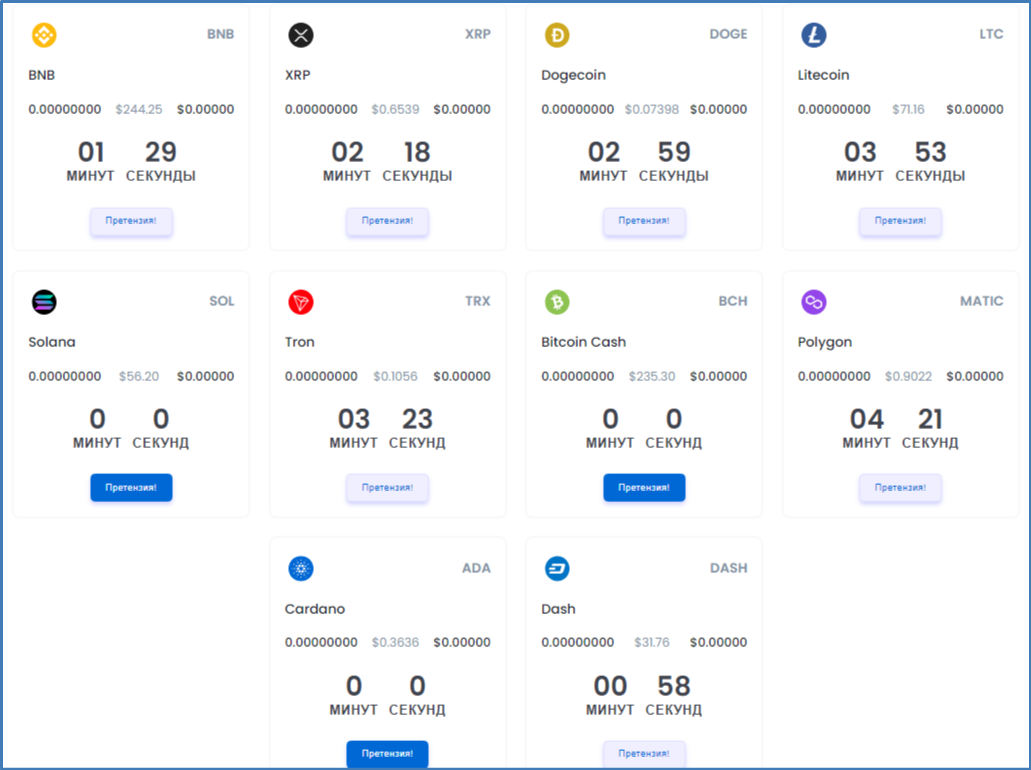Click the Cardano price $0.3636

[395, 642]
